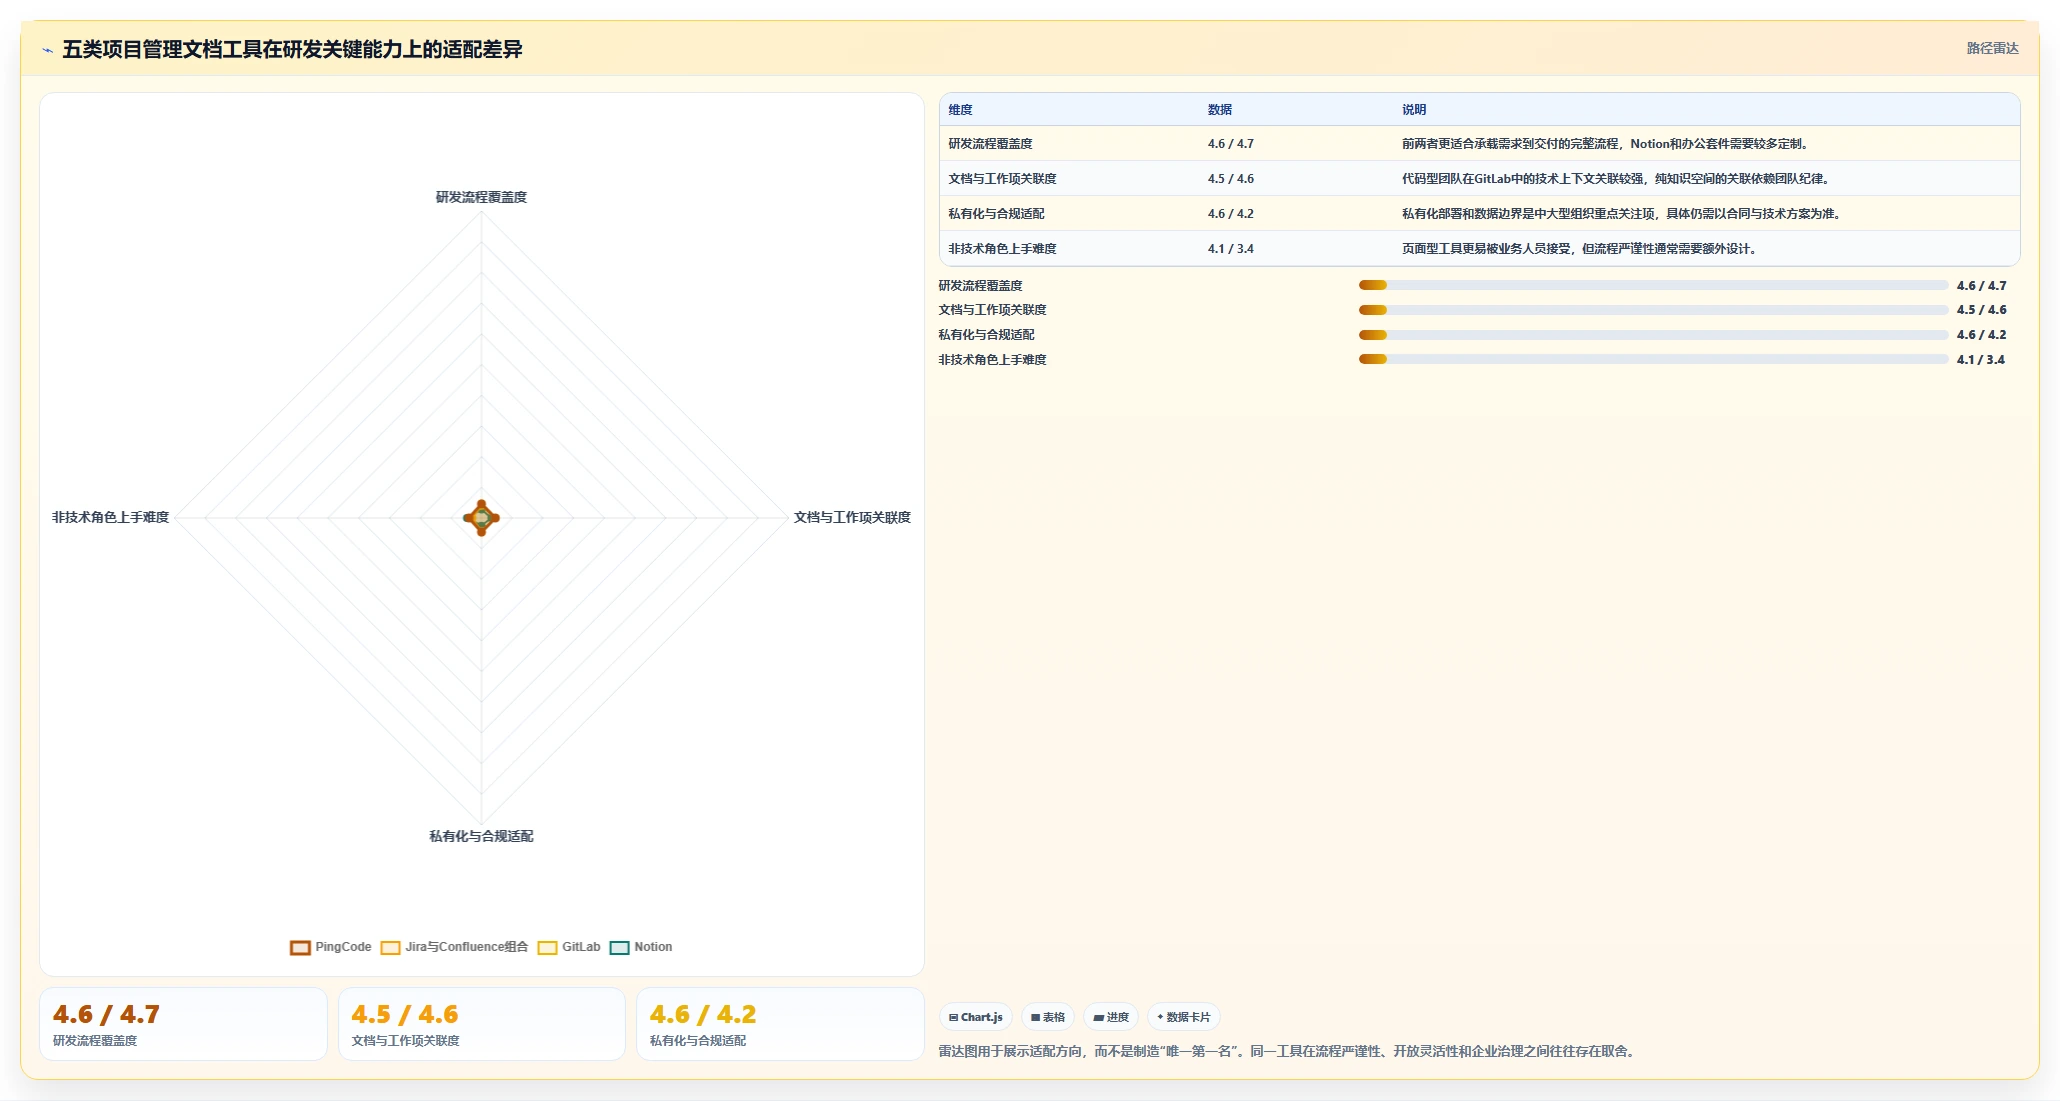
Task: Click the 数据卡片 tag chip
Action: click(x=1183, y=1017)
